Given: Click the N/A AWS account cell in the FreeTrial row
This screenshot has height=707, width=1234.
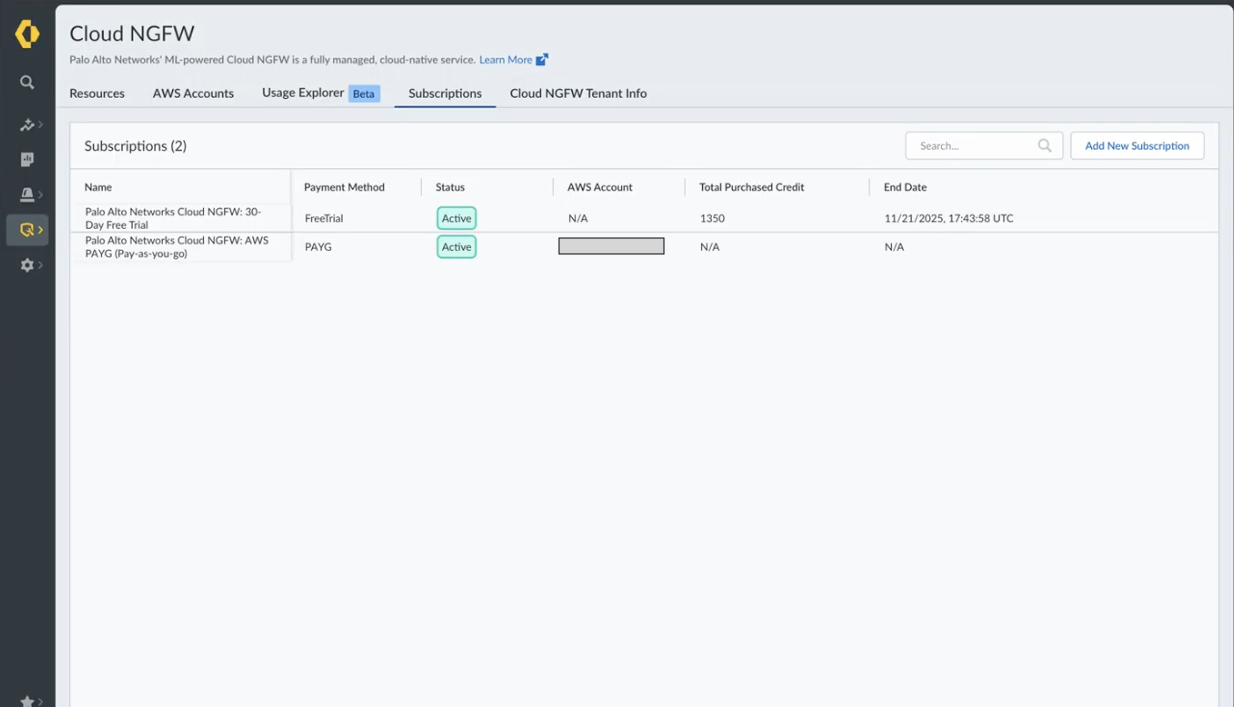Looking at the screenshot, I should pos(578,218).
